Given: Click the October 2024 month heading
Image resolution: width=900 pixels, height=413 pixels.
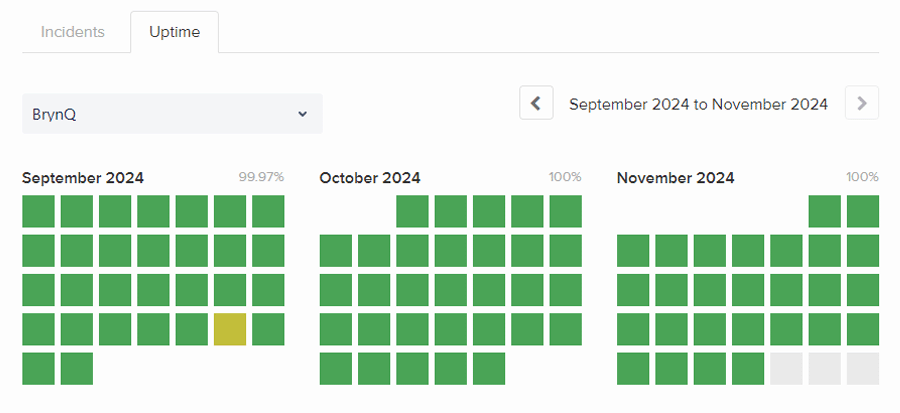Looking at the screenshot, I should [x=370, y=178].
